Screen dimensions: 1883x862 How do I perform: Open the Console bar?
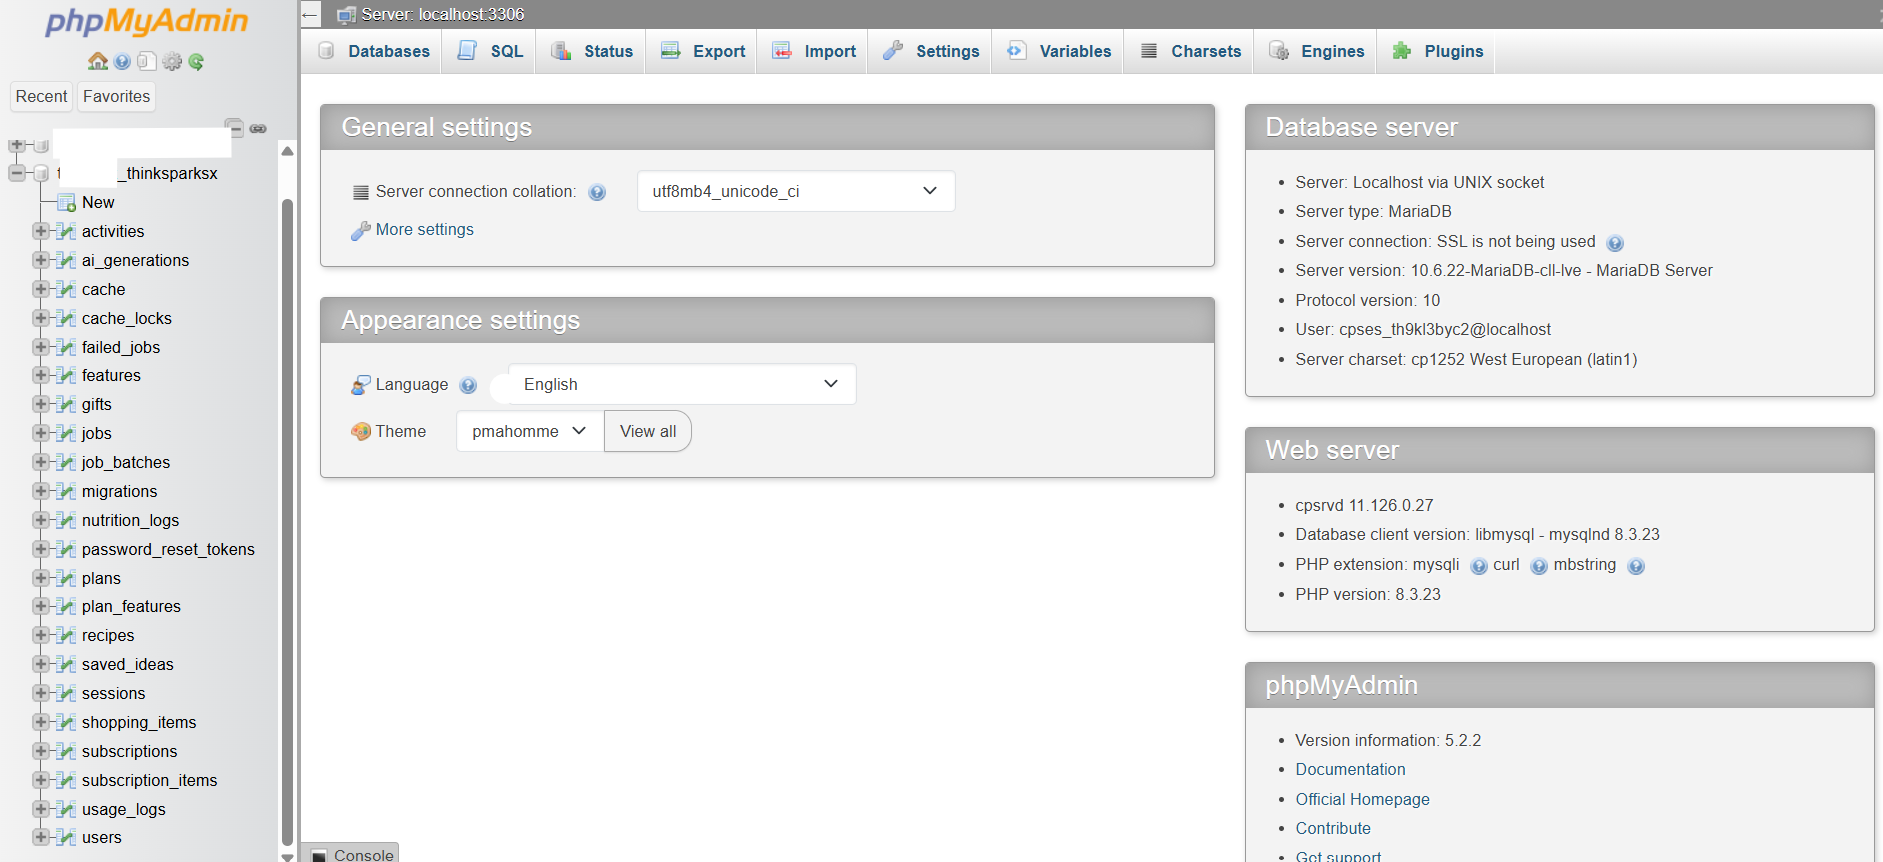point(350,853)
